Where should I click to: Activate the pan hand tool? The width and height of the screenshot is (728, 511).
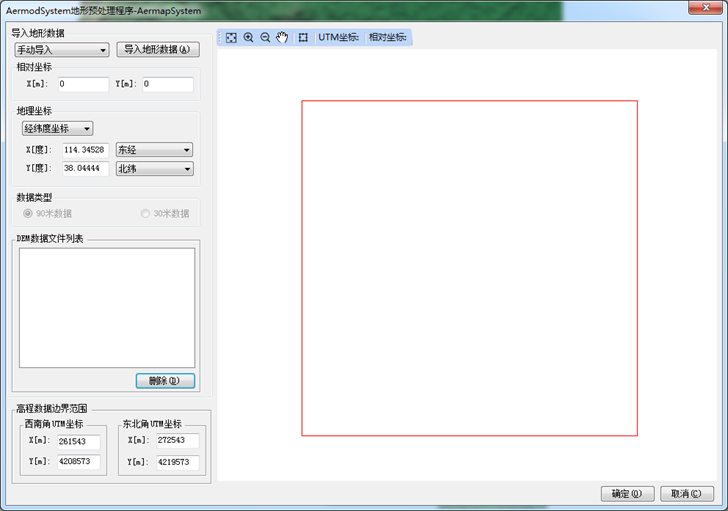(282, 37)
